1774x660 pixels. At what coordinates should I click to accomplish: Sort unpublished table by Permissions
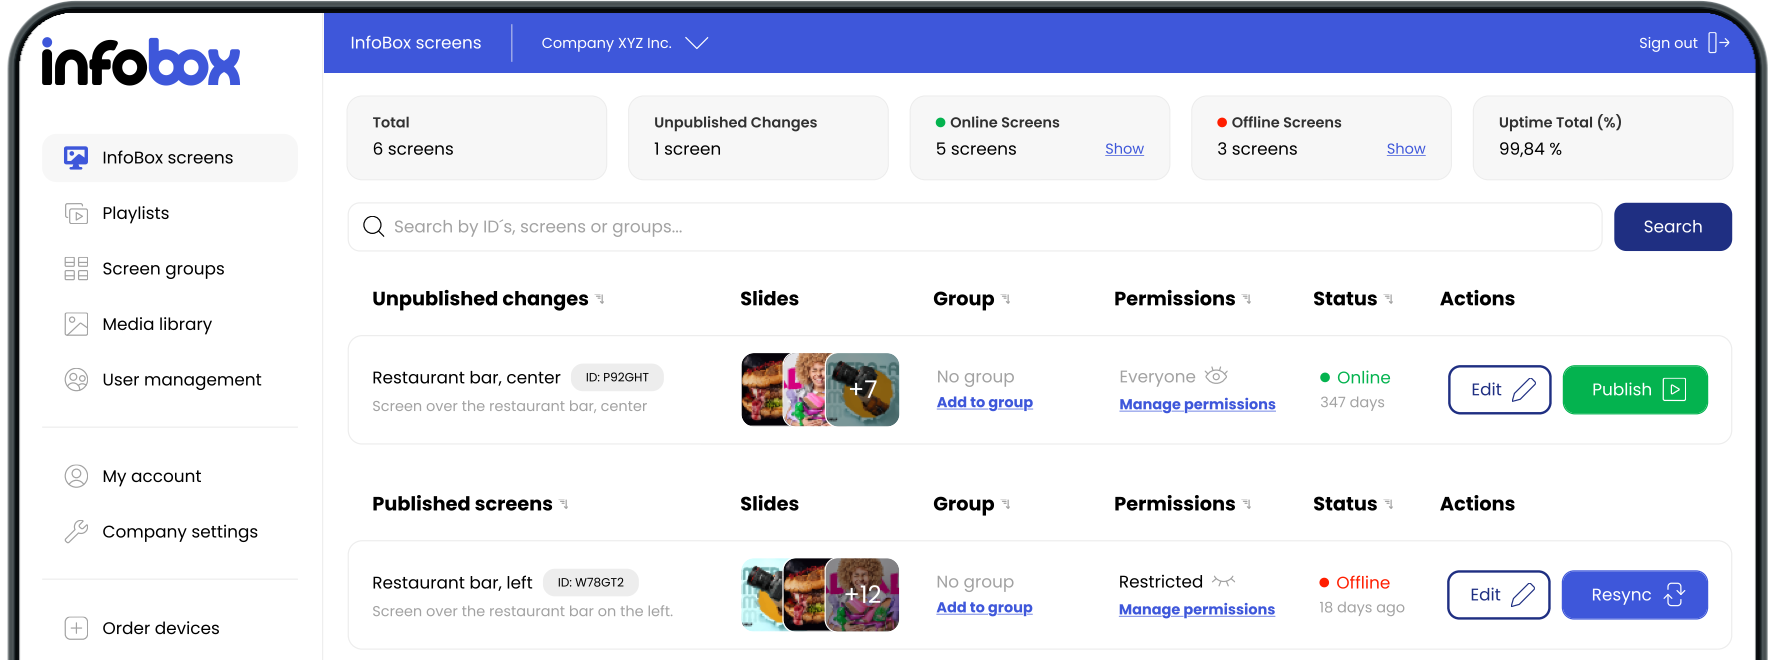pyautogui.click(x=1247, y=299)
